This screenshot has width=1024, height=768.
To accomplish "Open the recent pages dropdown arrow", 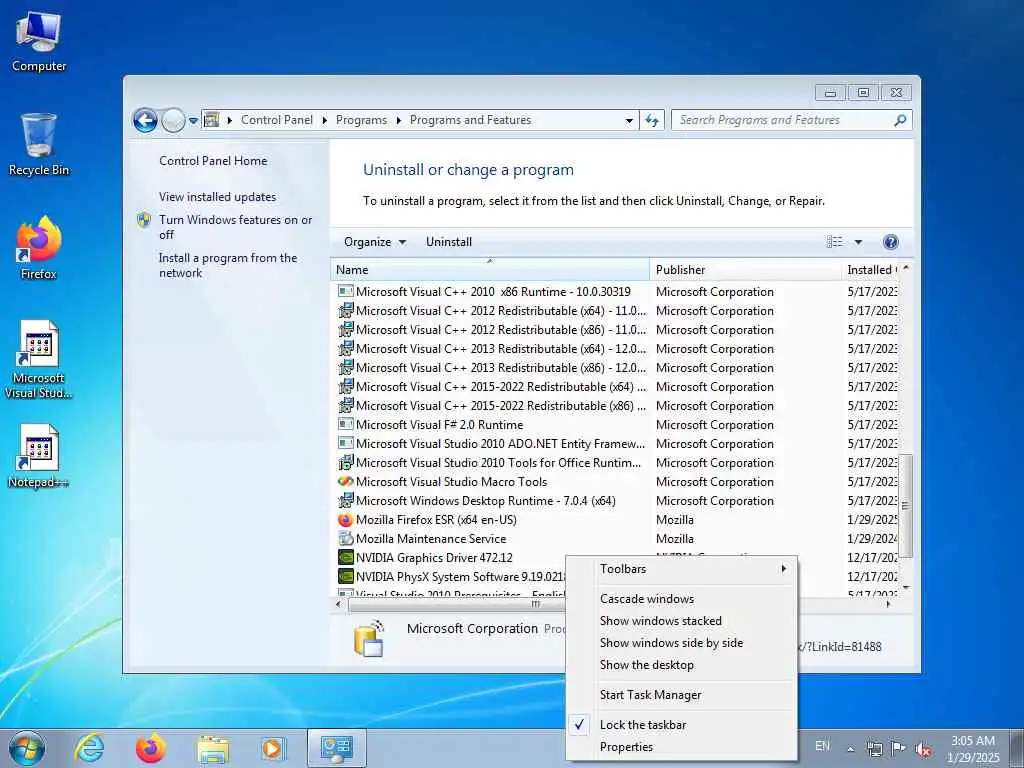I will (193, 121).
